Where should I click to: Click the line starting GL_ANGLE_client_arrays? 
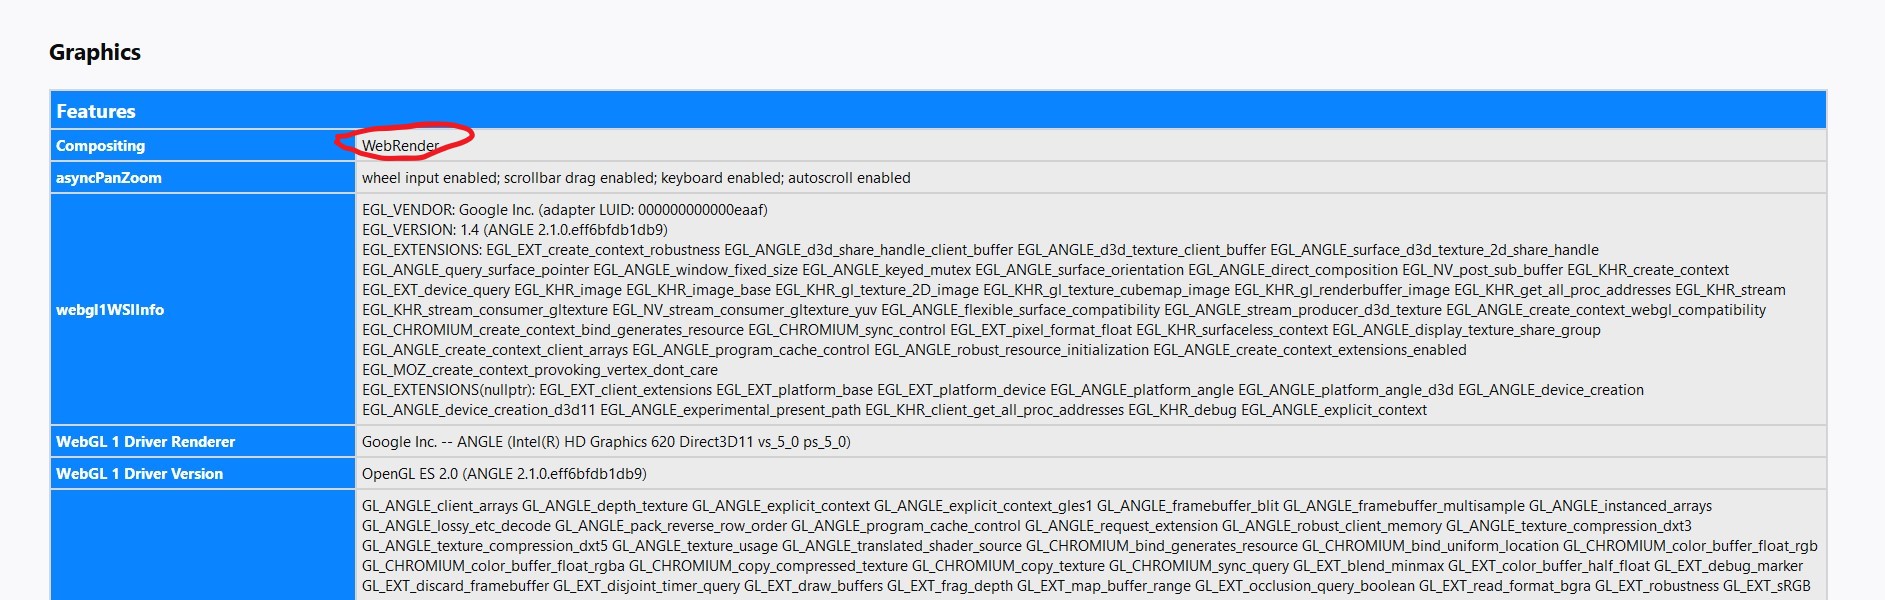click(1037, 506)
